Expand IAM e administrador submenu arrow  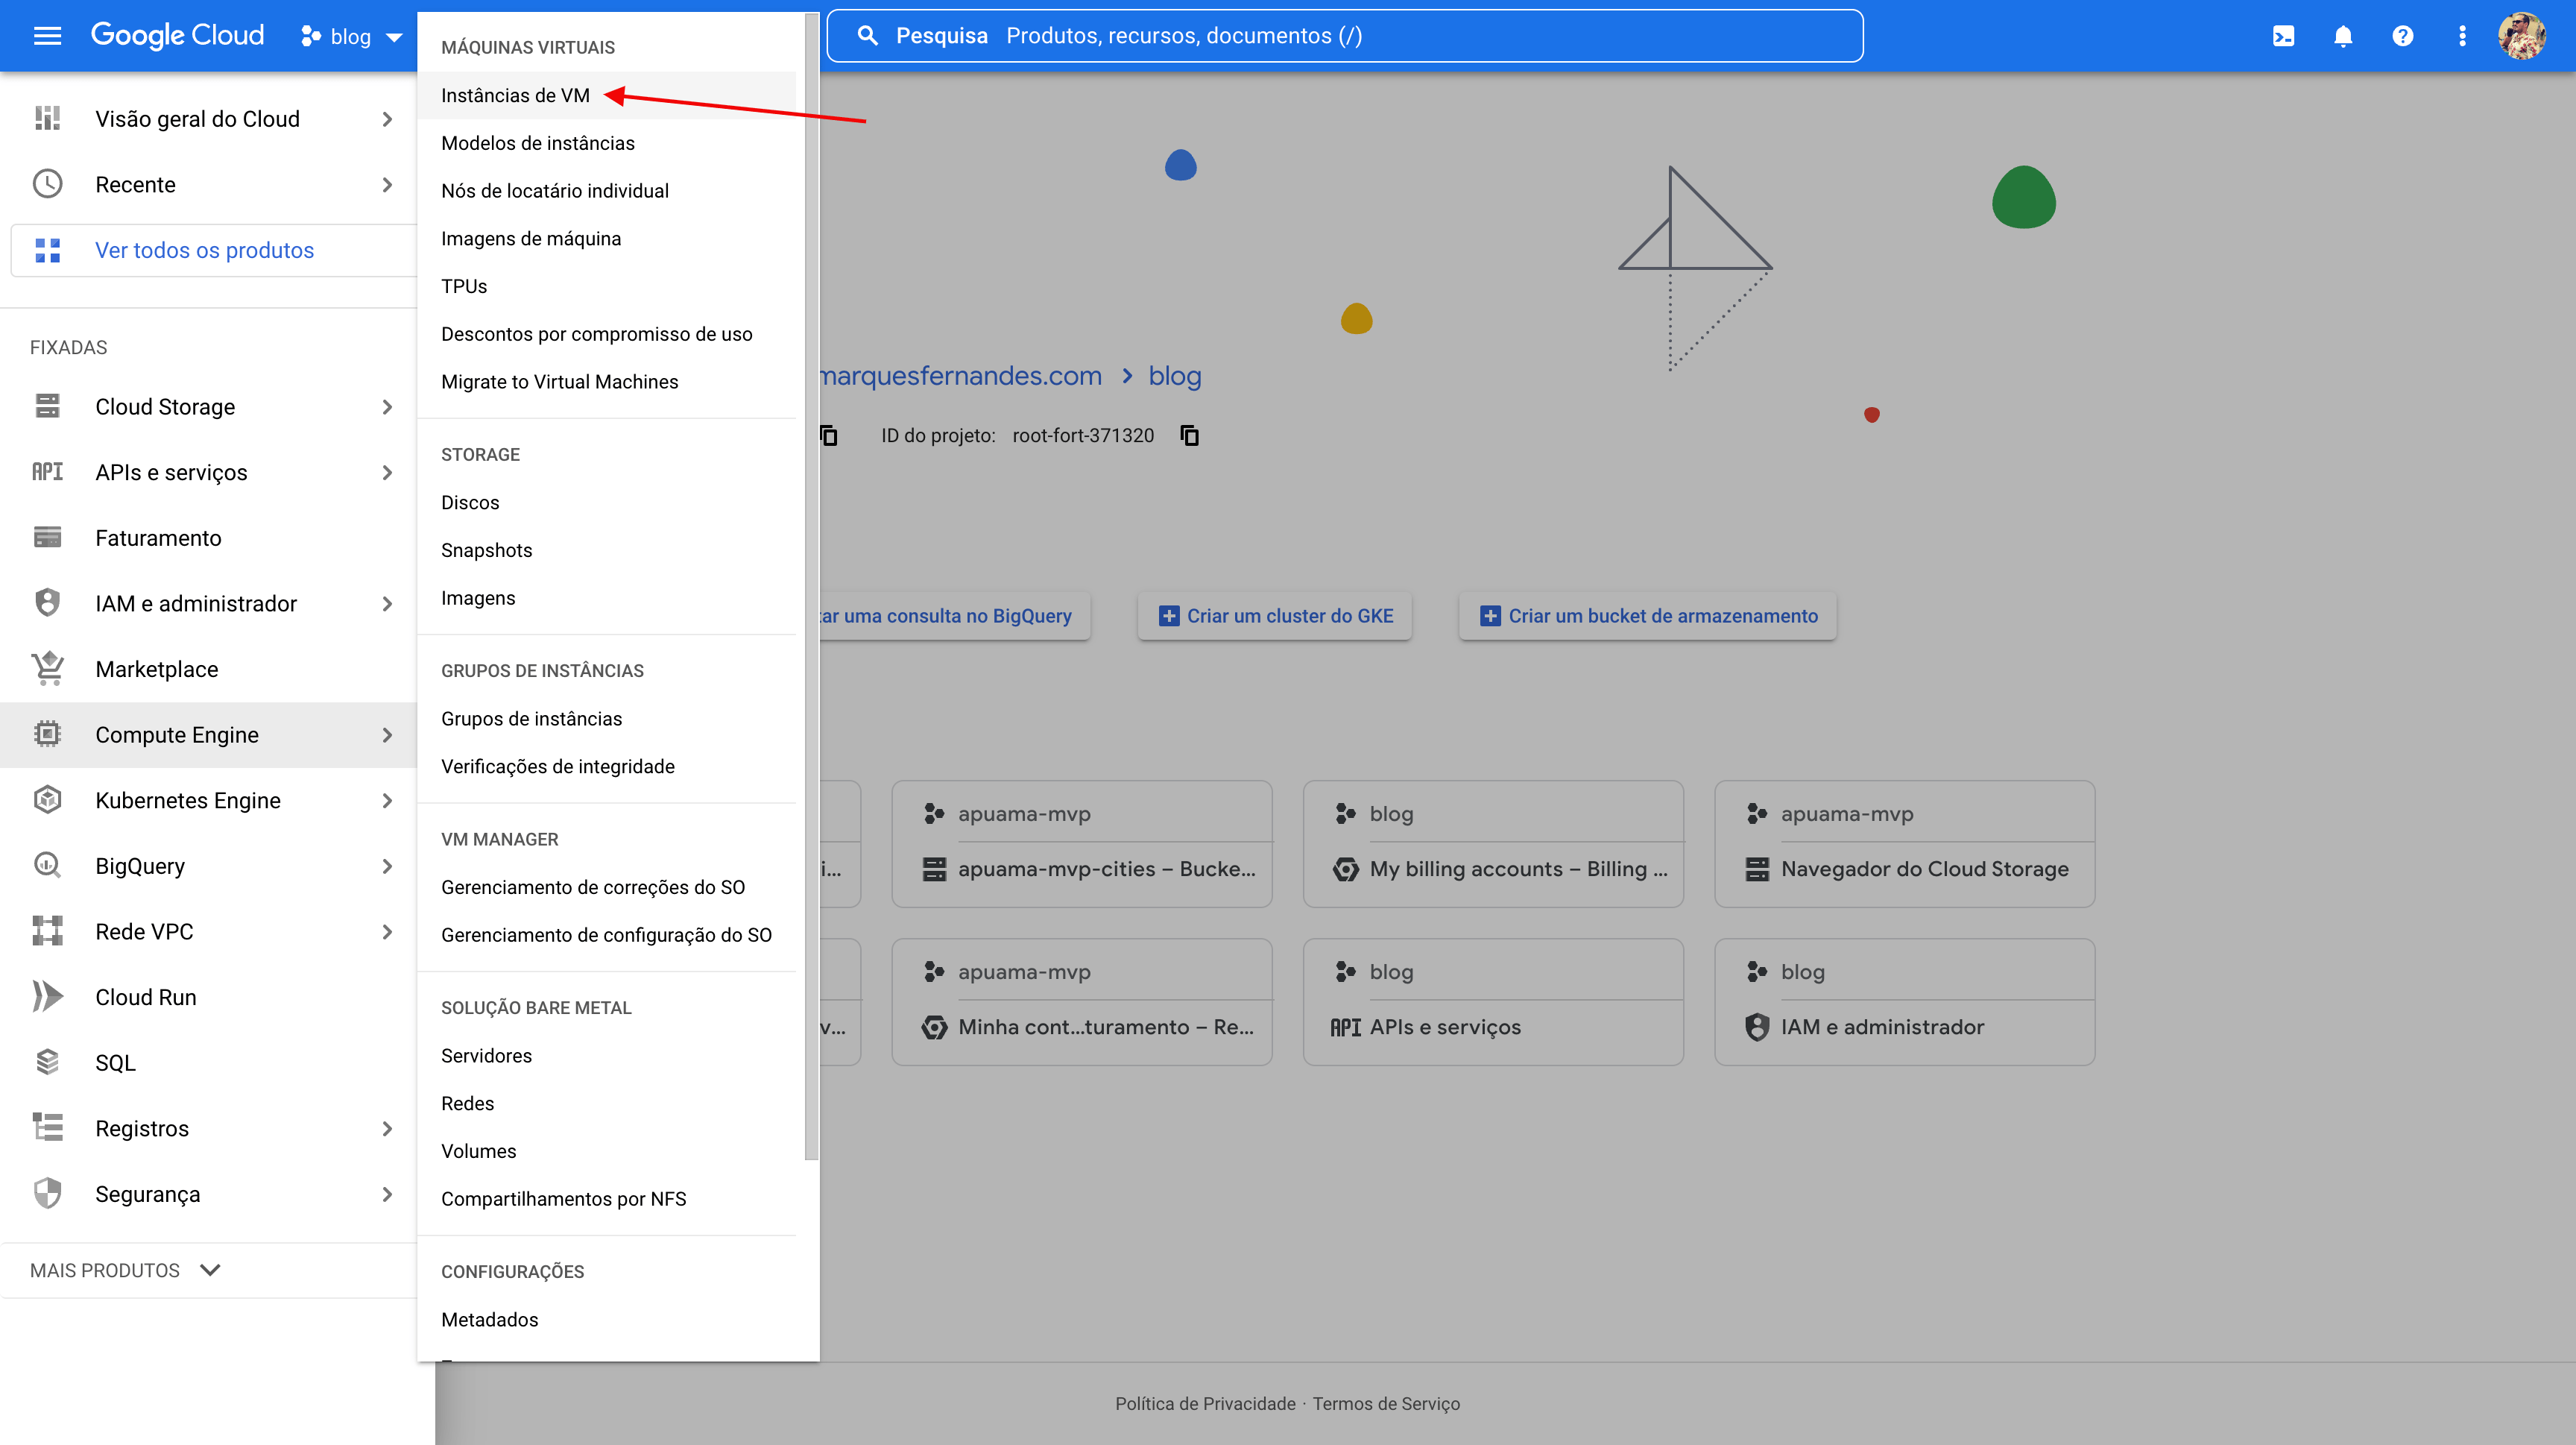387,603
